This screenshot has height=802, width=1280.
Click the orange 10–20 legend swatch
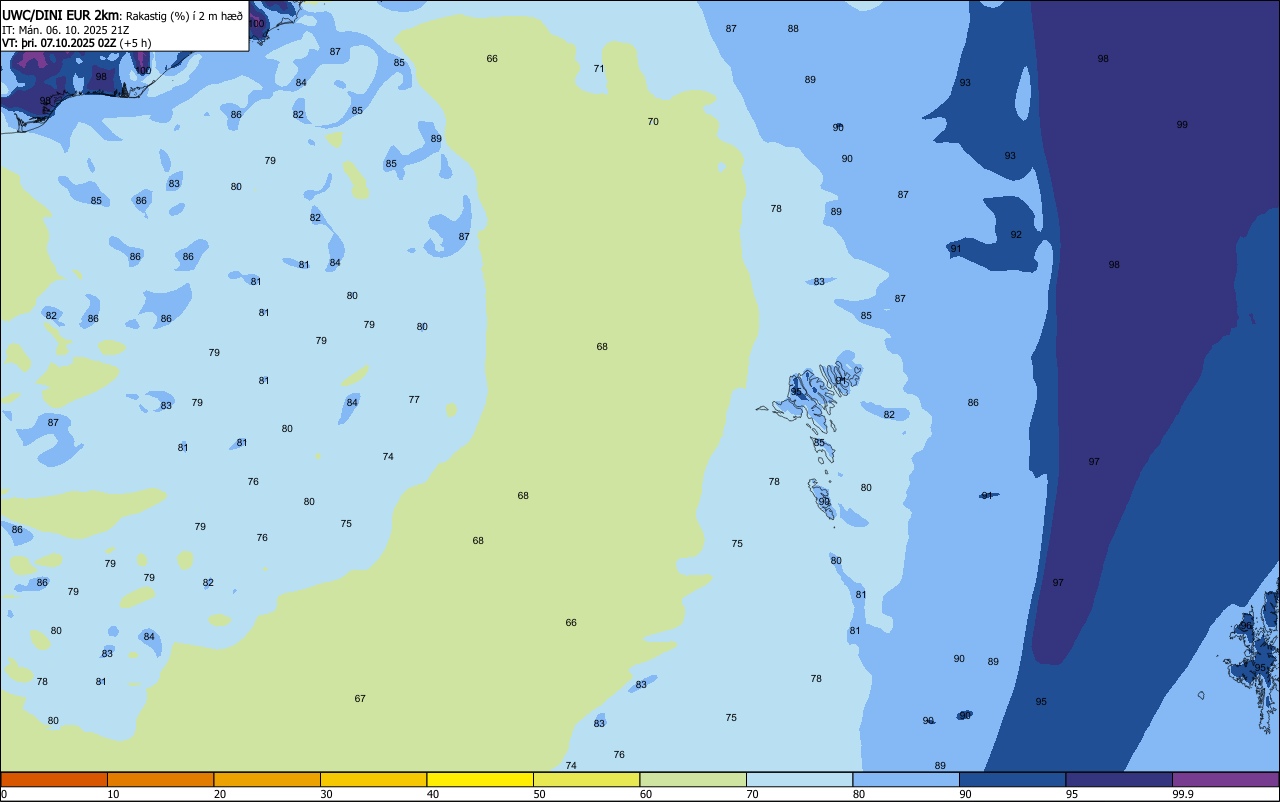coord(160,779)
